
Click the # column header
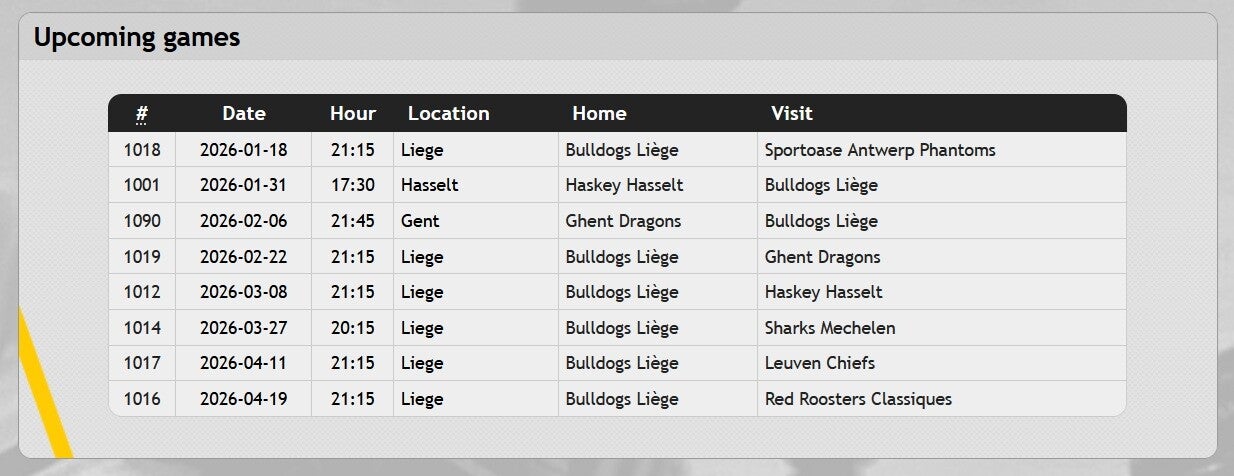click(x=142, y=114)
